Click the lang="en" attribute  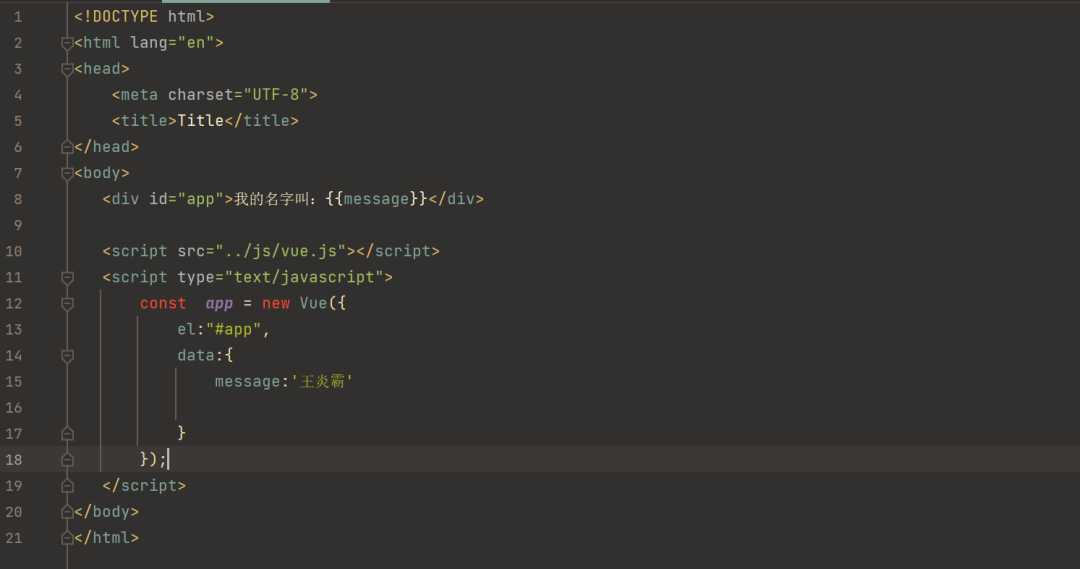172,43
